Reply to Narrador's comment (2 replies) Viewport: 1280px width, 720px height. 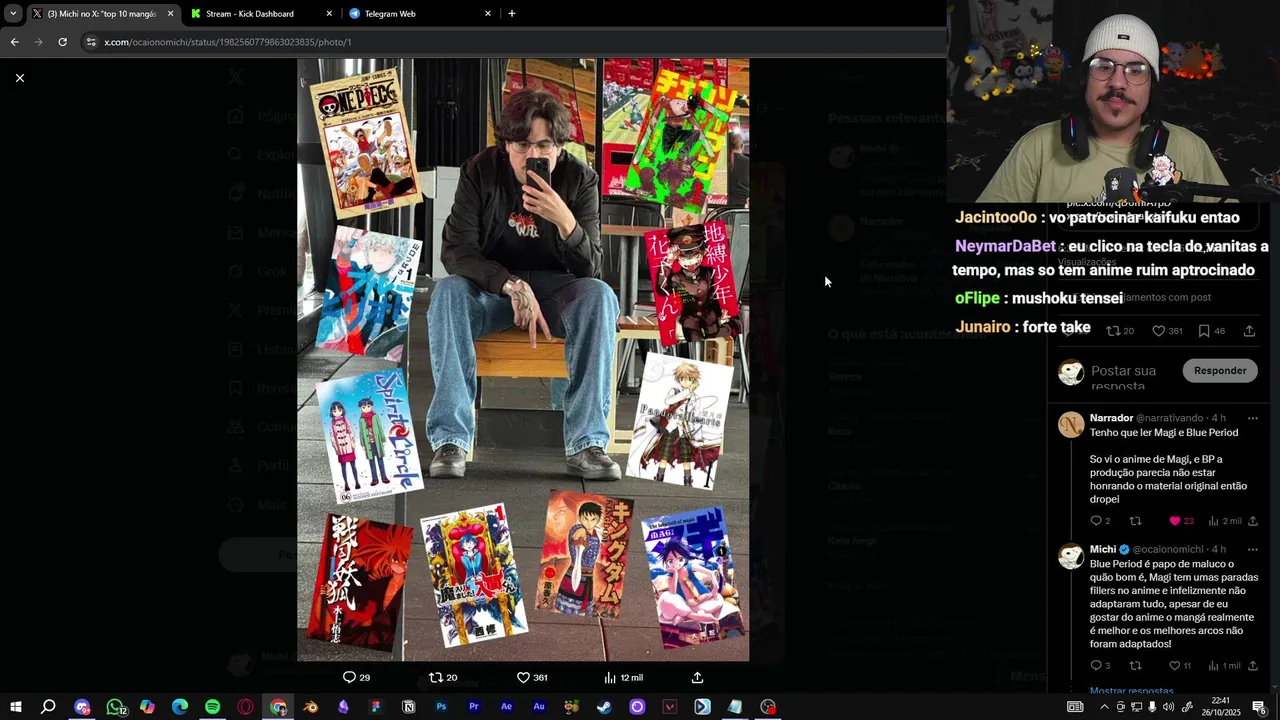pos(1100,521)
